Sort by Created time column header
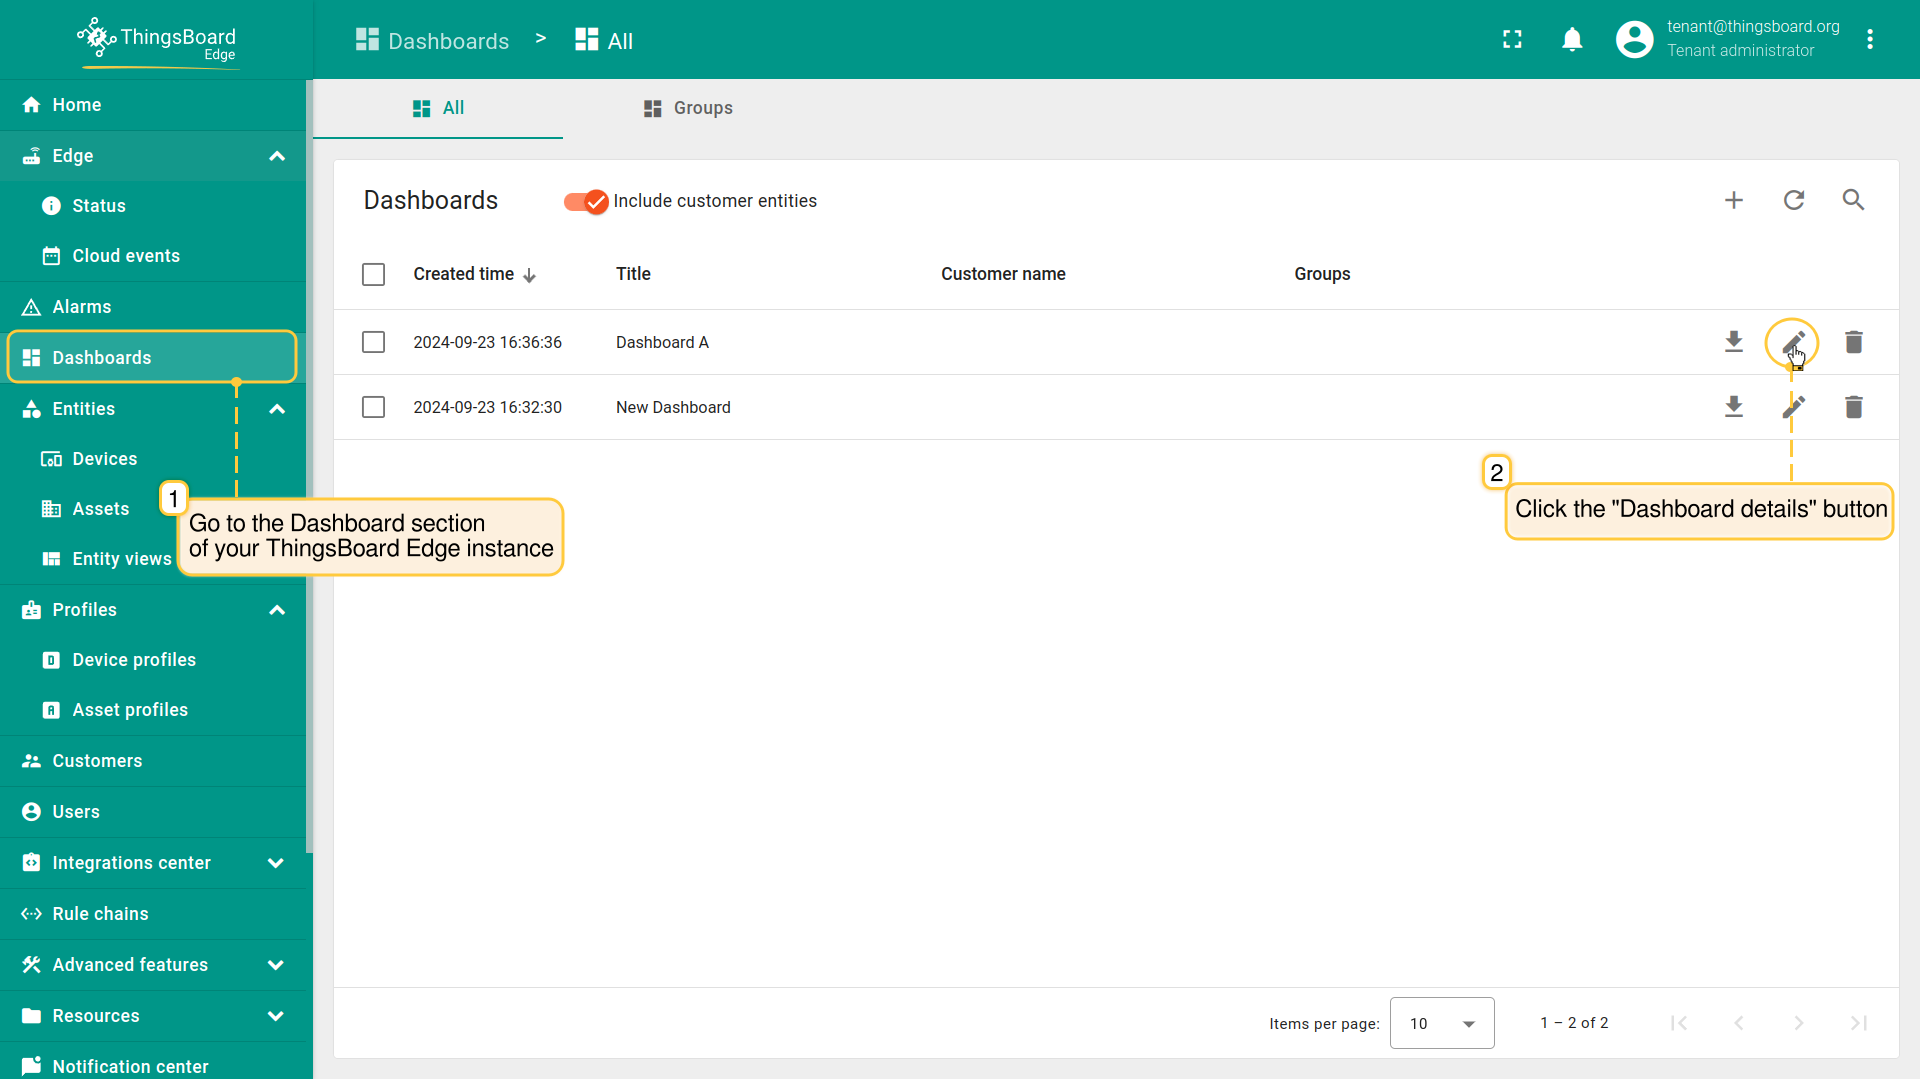The image size is (1920, 1079). pos(464,274)
